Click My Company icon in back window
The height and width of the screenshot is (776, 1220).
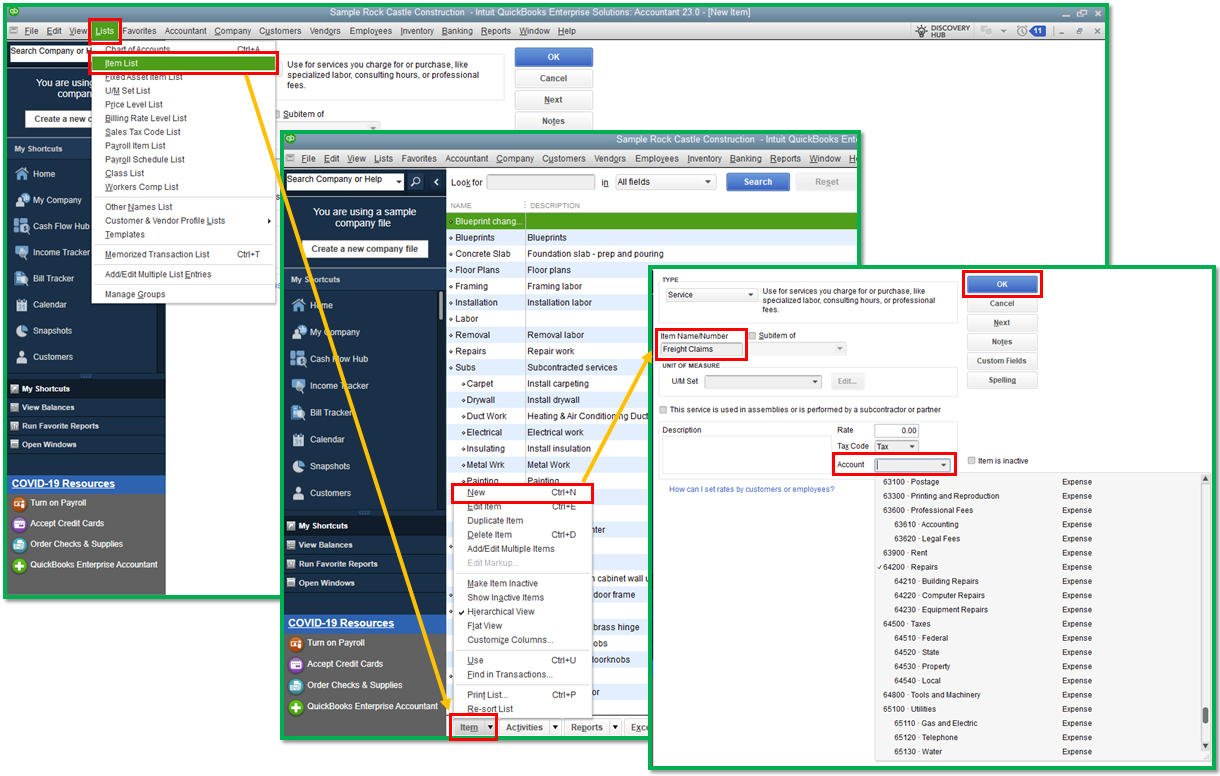tap(22, 200)
